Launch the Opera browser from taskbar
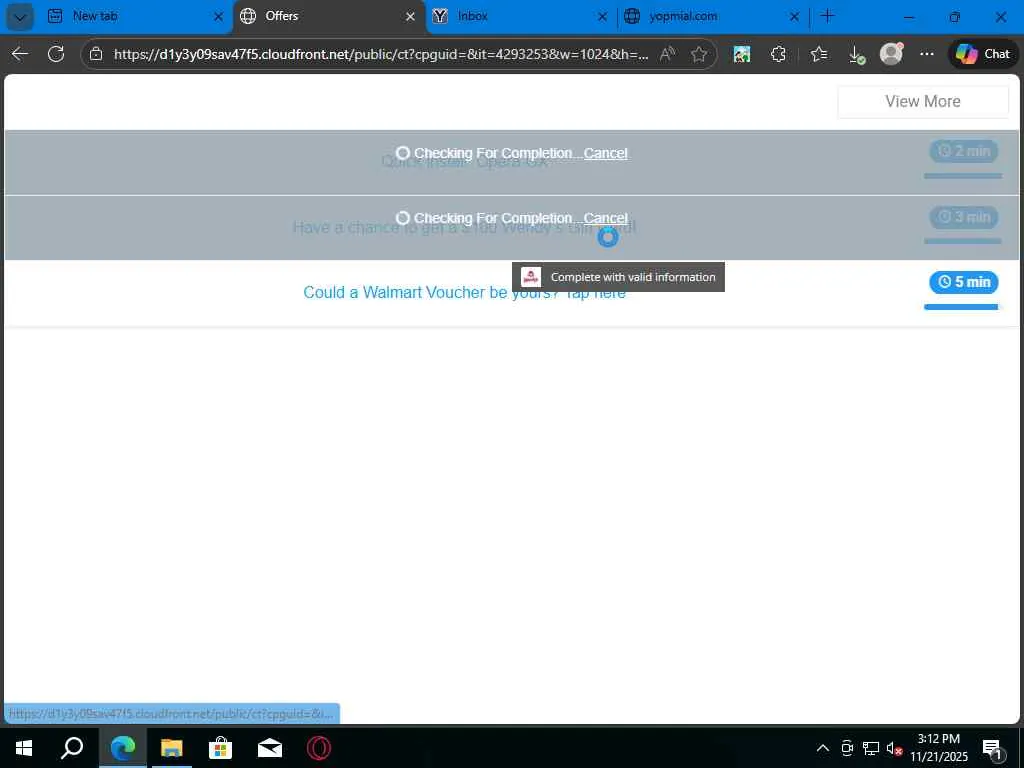This screenshot has width=1024, height=768. click(319, 748)
